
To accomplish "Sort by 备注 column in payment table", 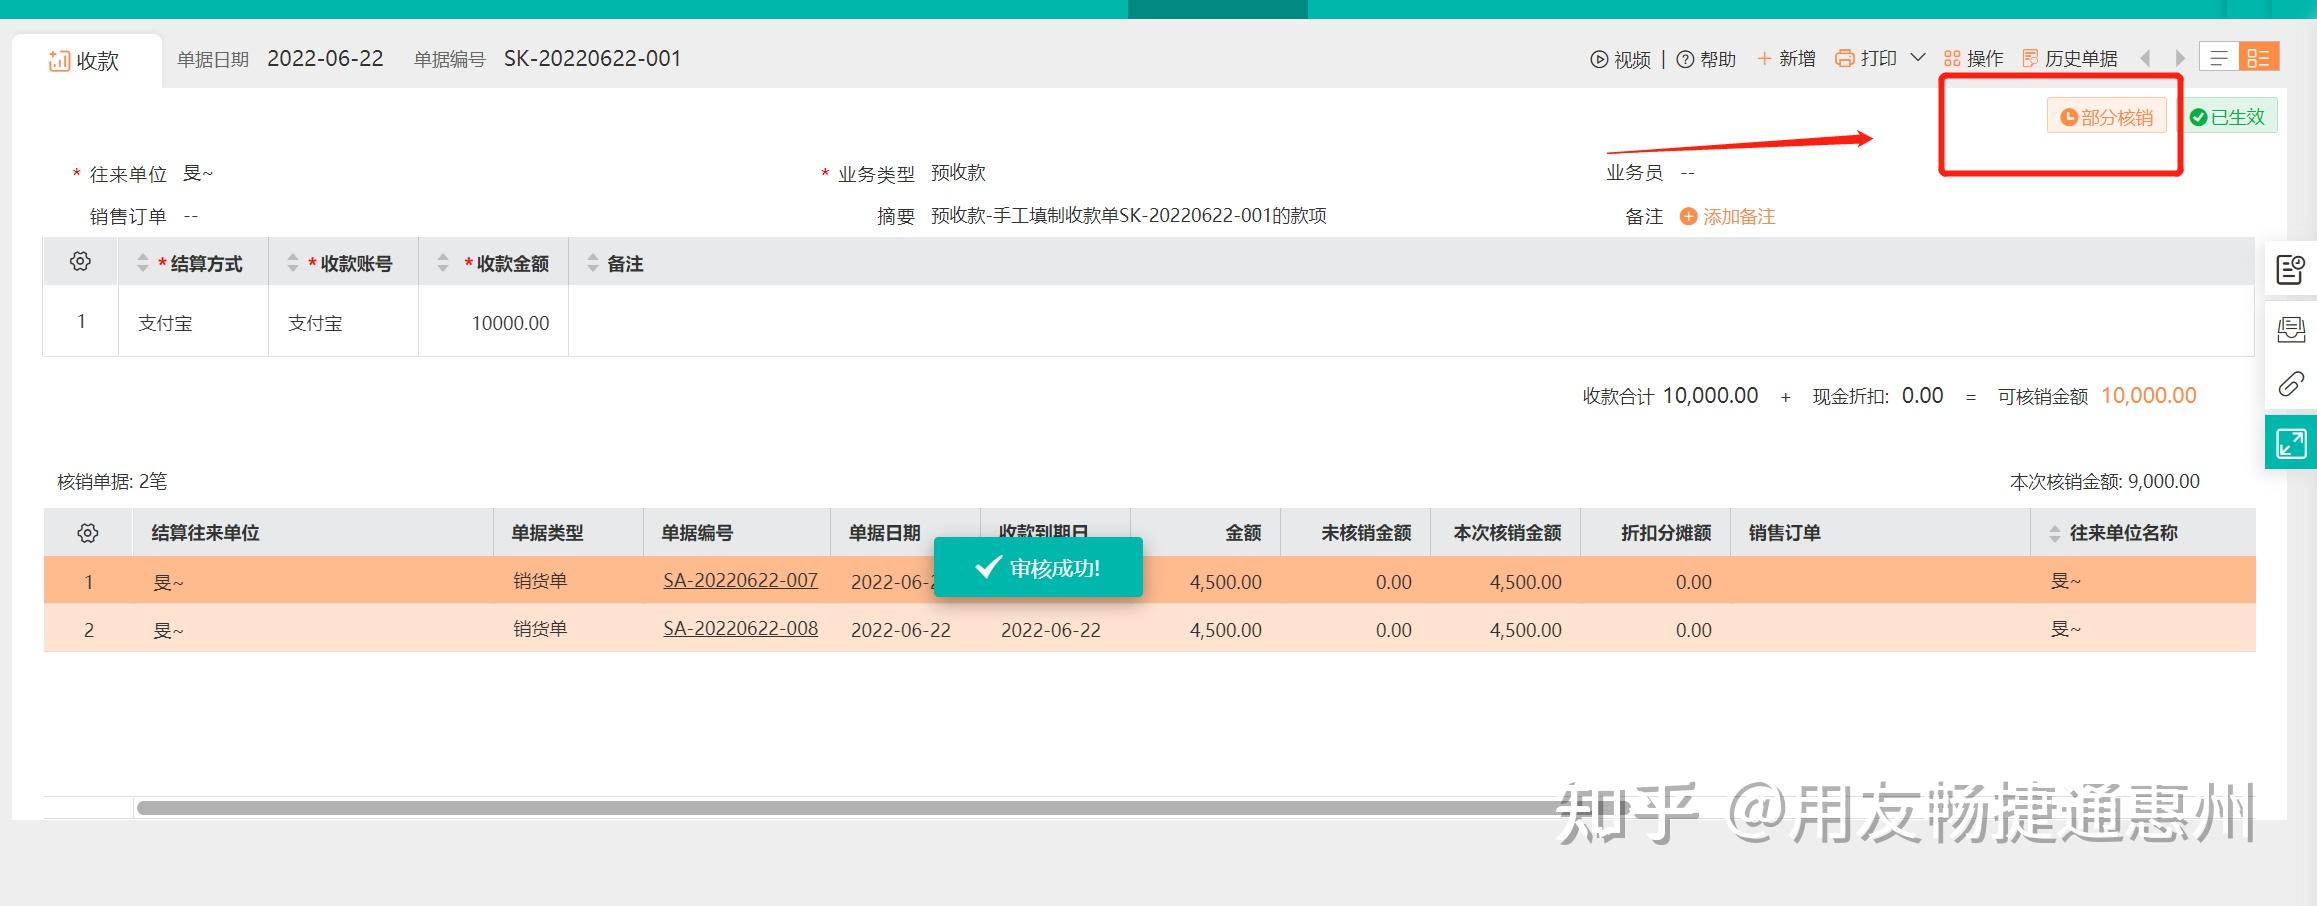I will pos(593,263).
